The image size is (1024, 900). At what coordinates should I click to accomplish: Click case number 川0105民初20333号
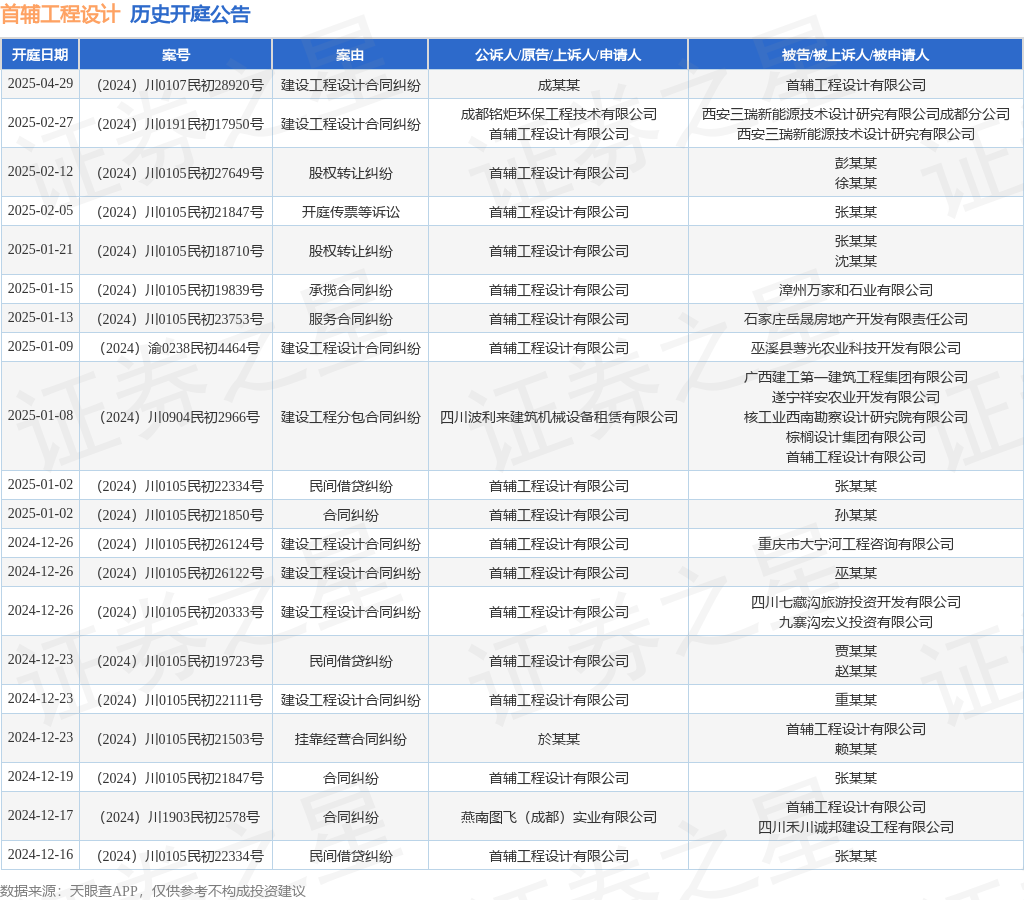click(180, 612)
